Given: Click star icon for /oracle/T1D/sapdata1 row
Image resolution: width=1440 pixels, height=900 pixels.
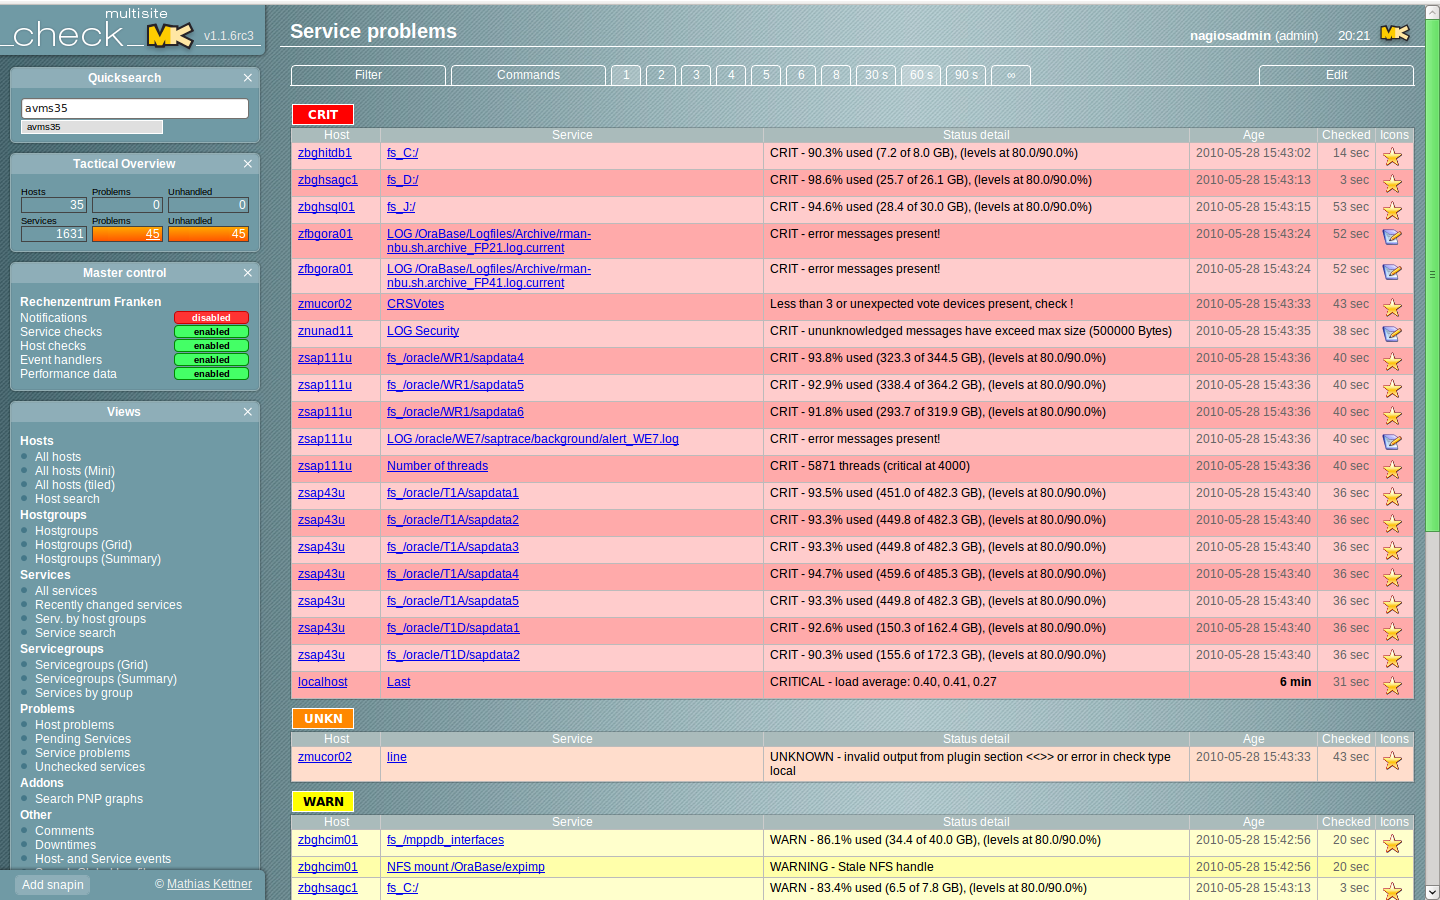Looking at the screenshot, I should (x=1392, y=631).
